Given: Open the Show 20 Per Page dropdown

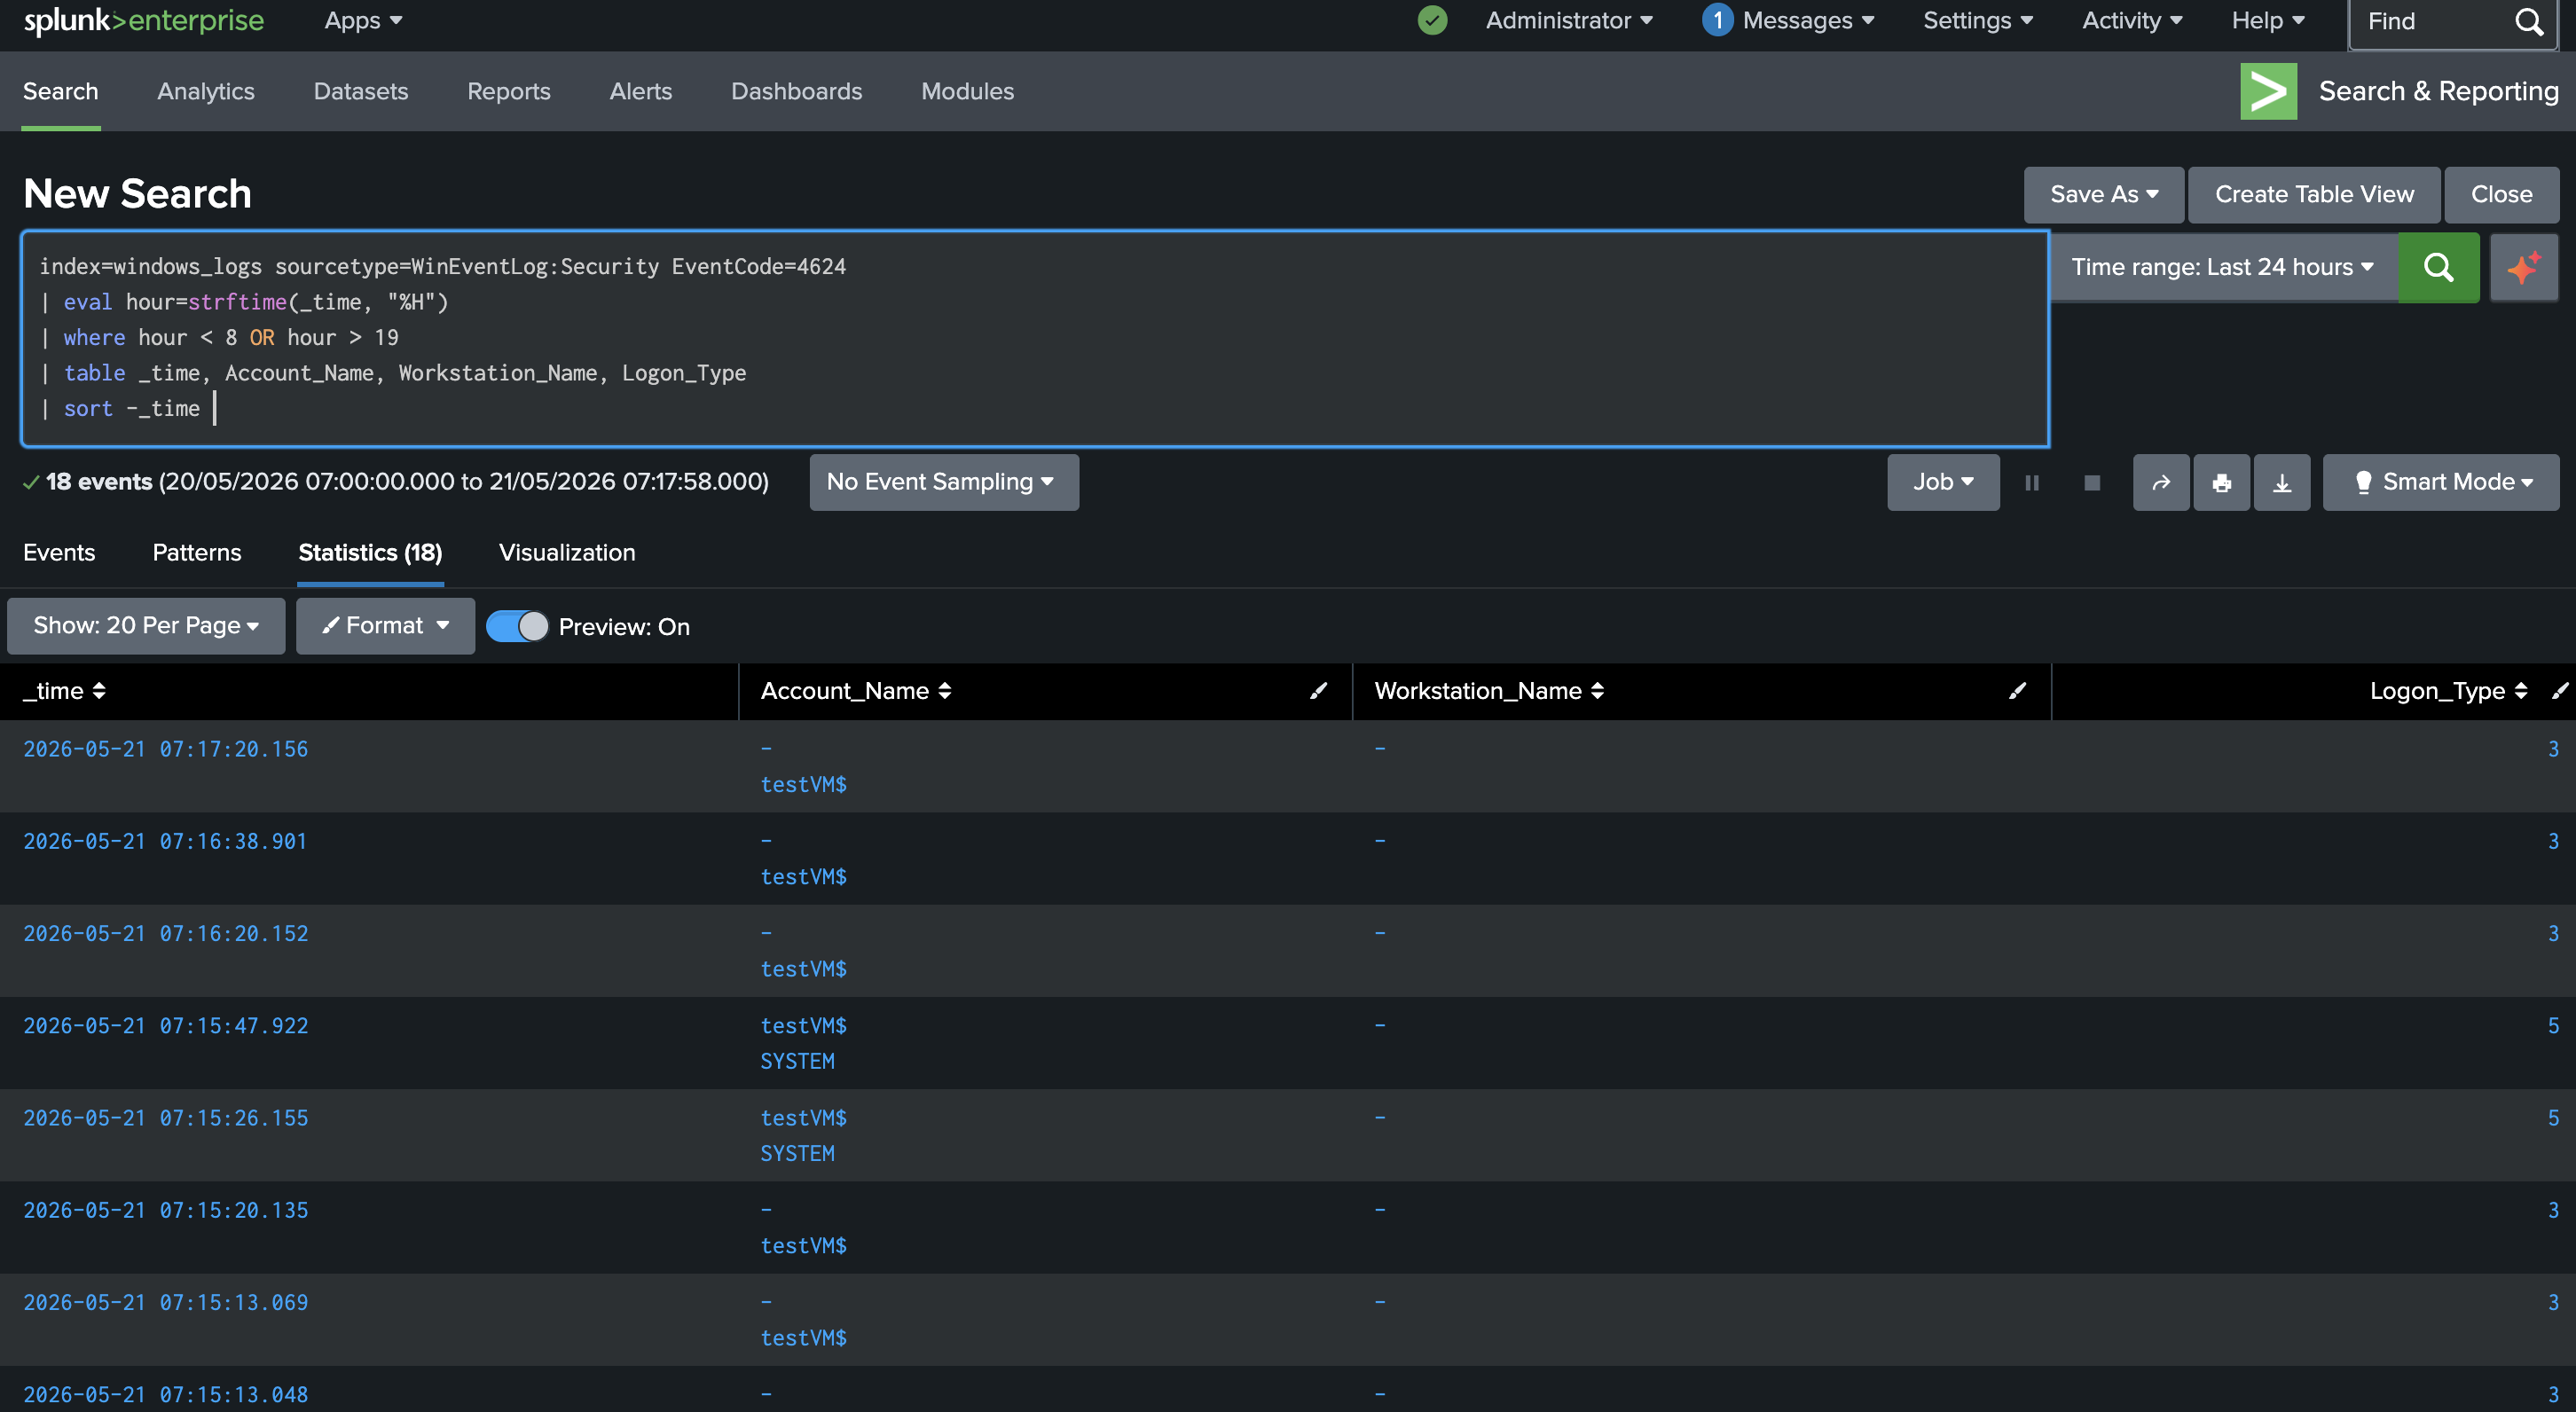Looking at the screenshot, I should (x=146, y=626).
